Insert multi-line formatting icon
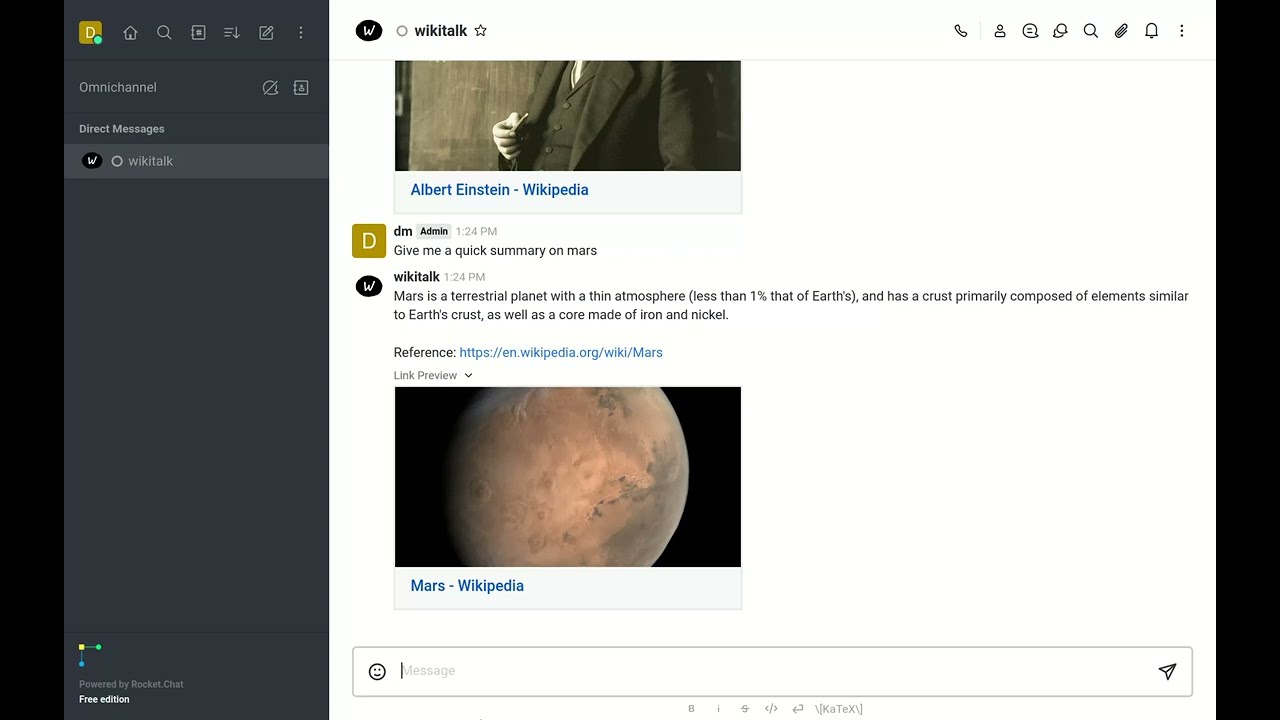The image size is (1280, 720). (x=798, y=709)
